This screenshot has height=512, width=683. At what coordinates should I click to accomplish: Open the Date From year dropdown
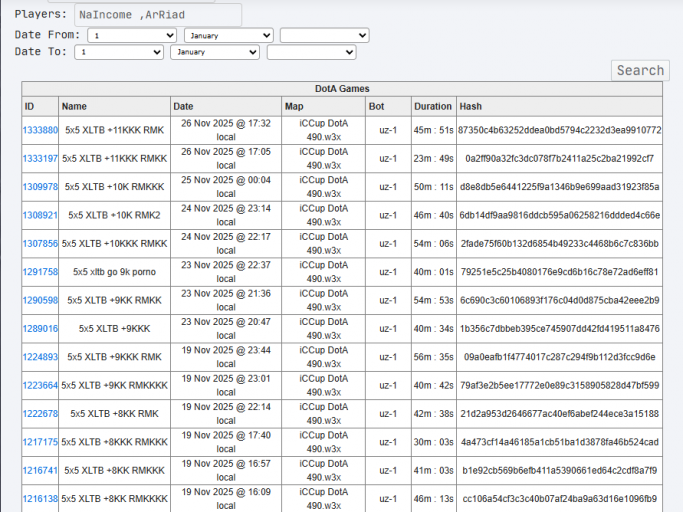point(325,35)
